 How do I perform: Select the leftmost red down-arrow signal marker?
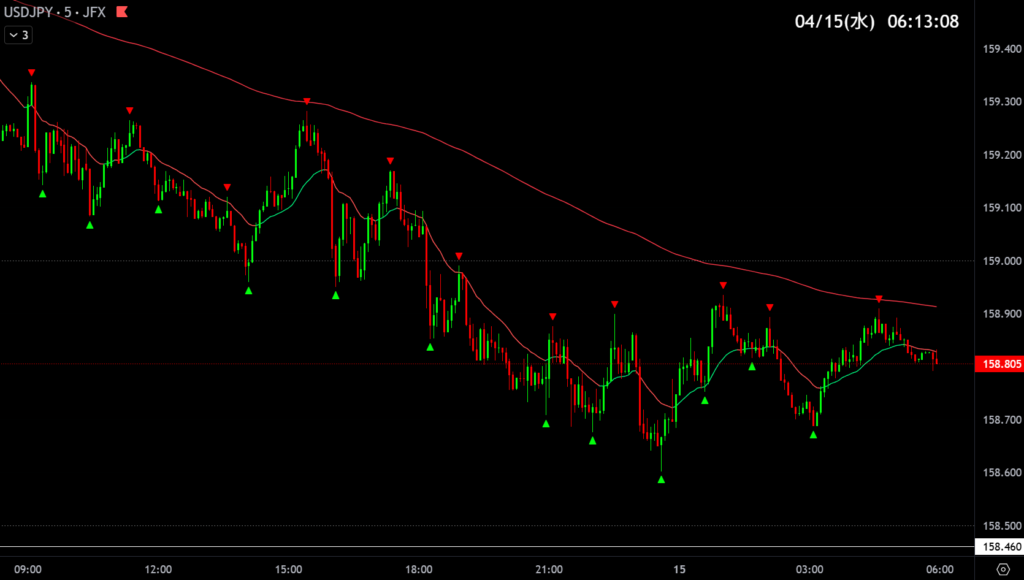(32, 72)
